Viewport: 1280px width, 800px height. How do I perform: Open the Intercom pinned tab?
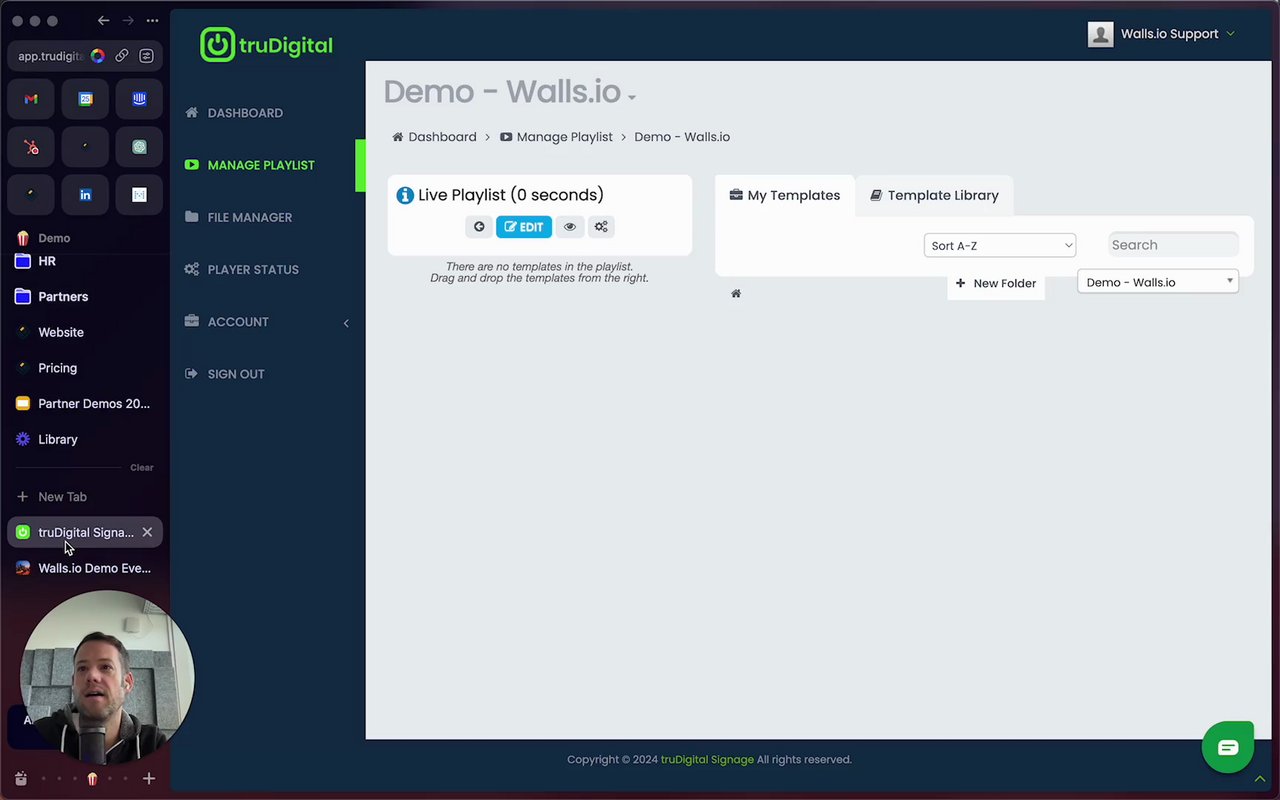point(139,99)
